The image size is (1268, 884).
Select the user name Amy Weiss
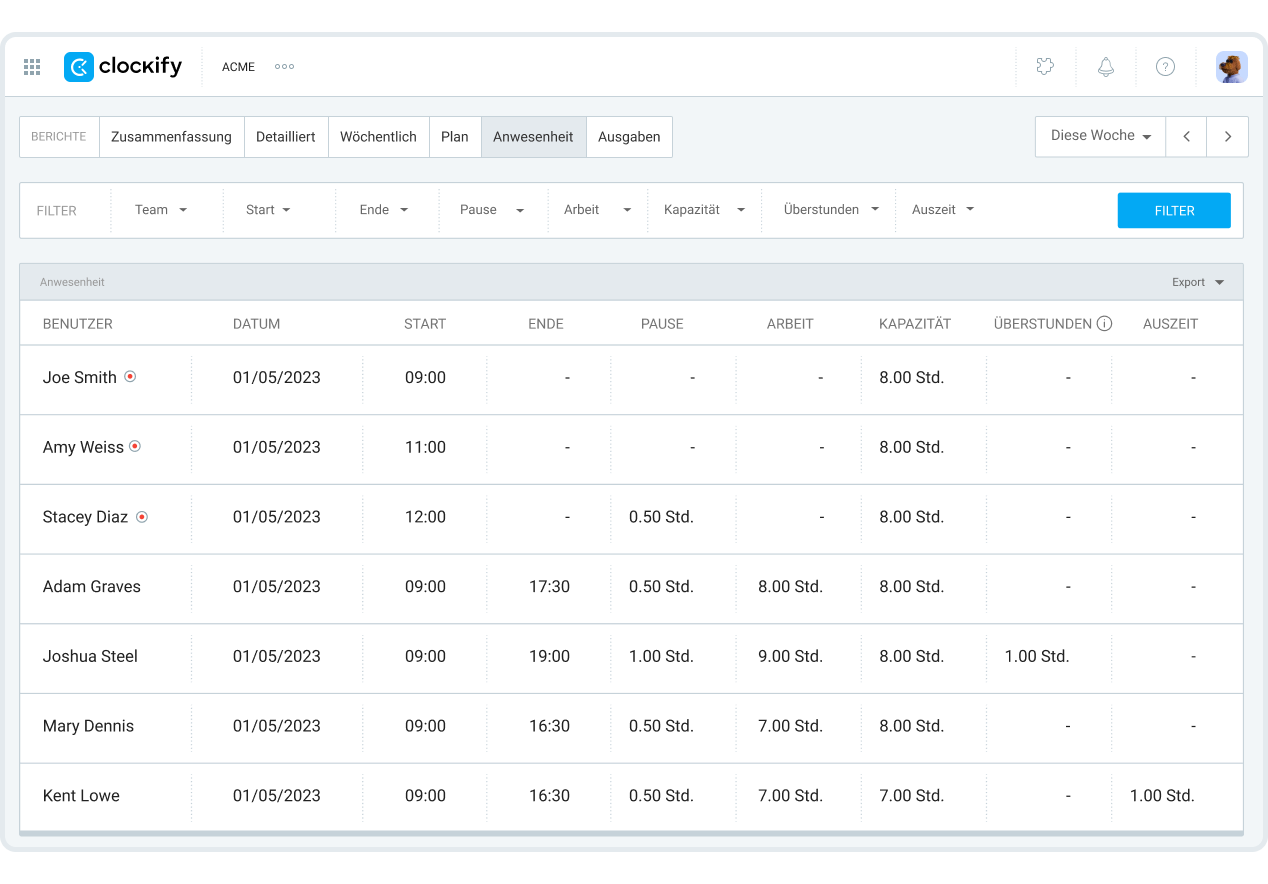point(83,447)
